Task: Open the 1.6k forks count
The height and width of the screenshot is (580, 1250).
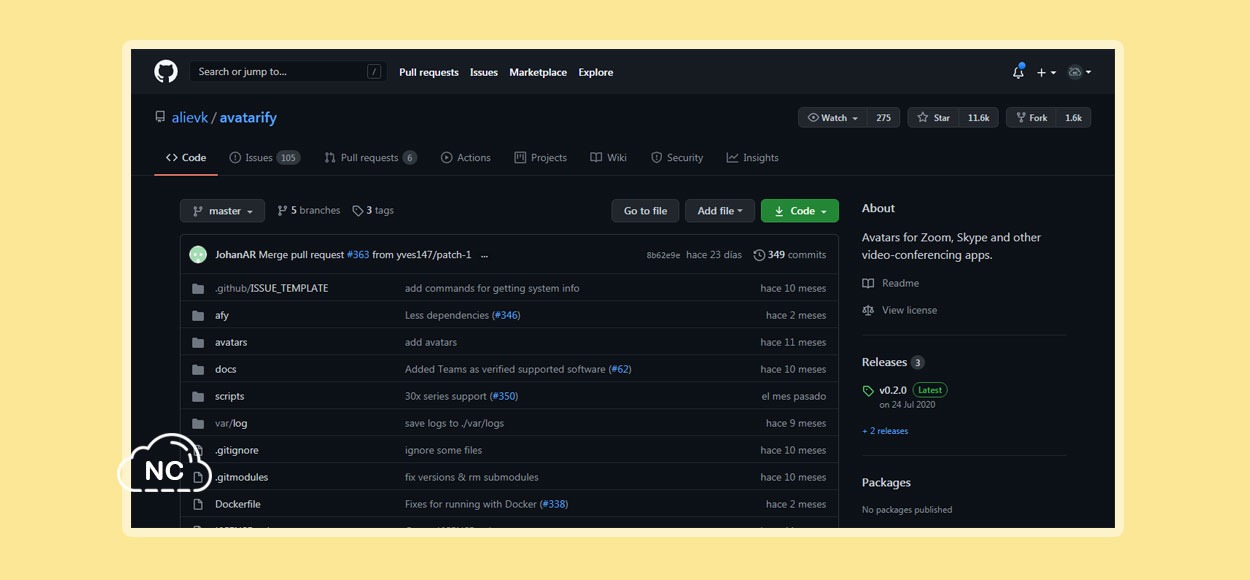Action: [x=1073, y=118]
